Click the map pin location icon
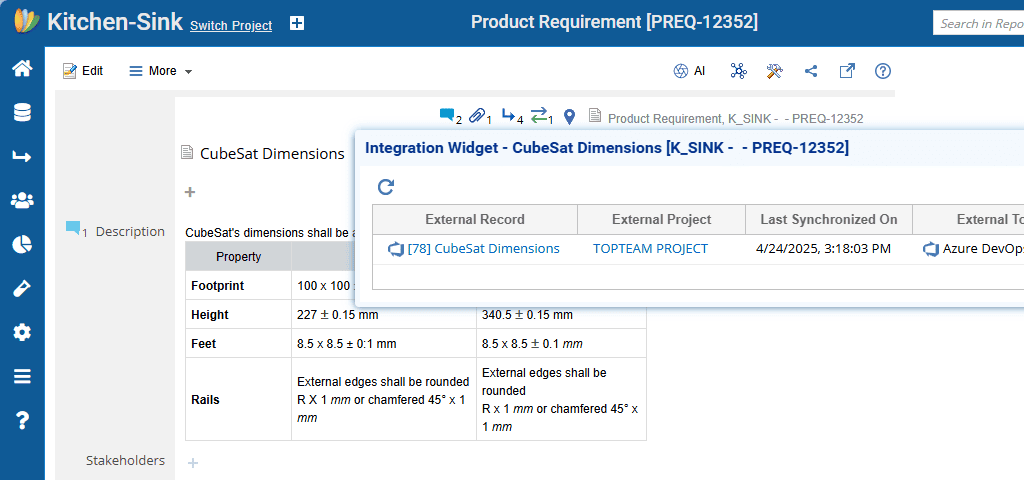 569,117
